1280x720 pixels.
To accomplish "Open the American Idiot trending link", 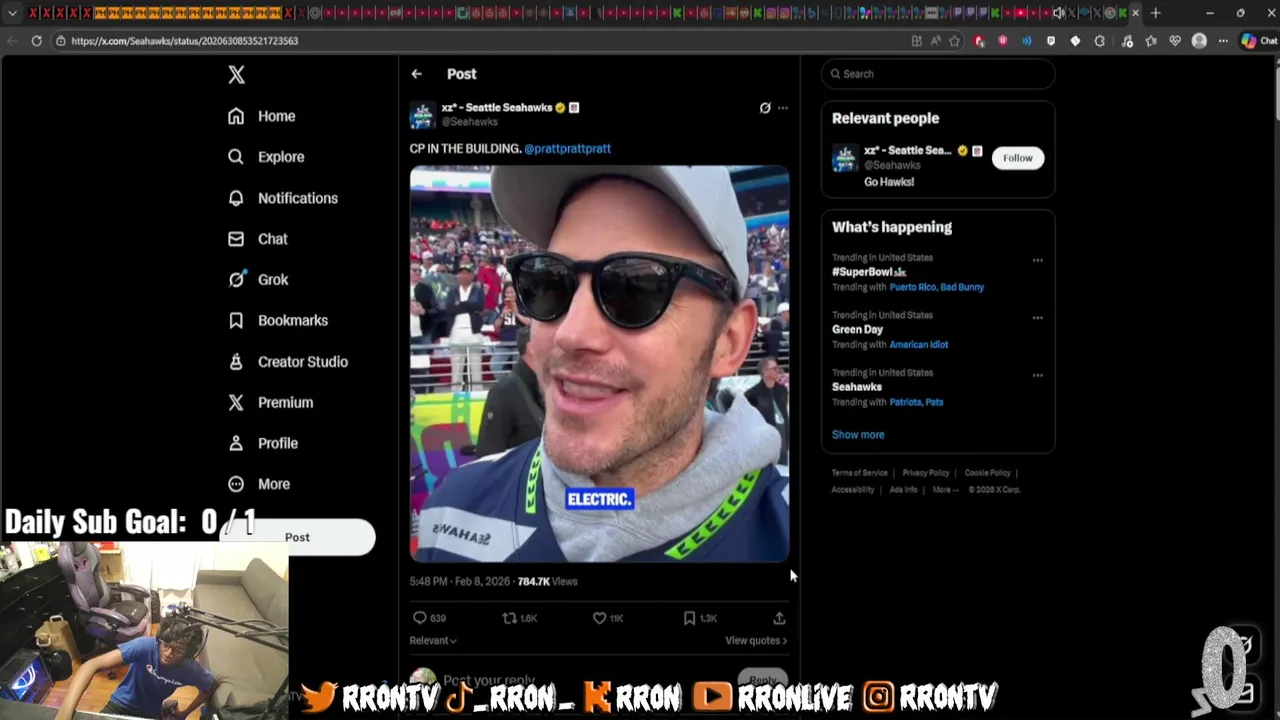I will pyautogui.click(x=918, y=345).
